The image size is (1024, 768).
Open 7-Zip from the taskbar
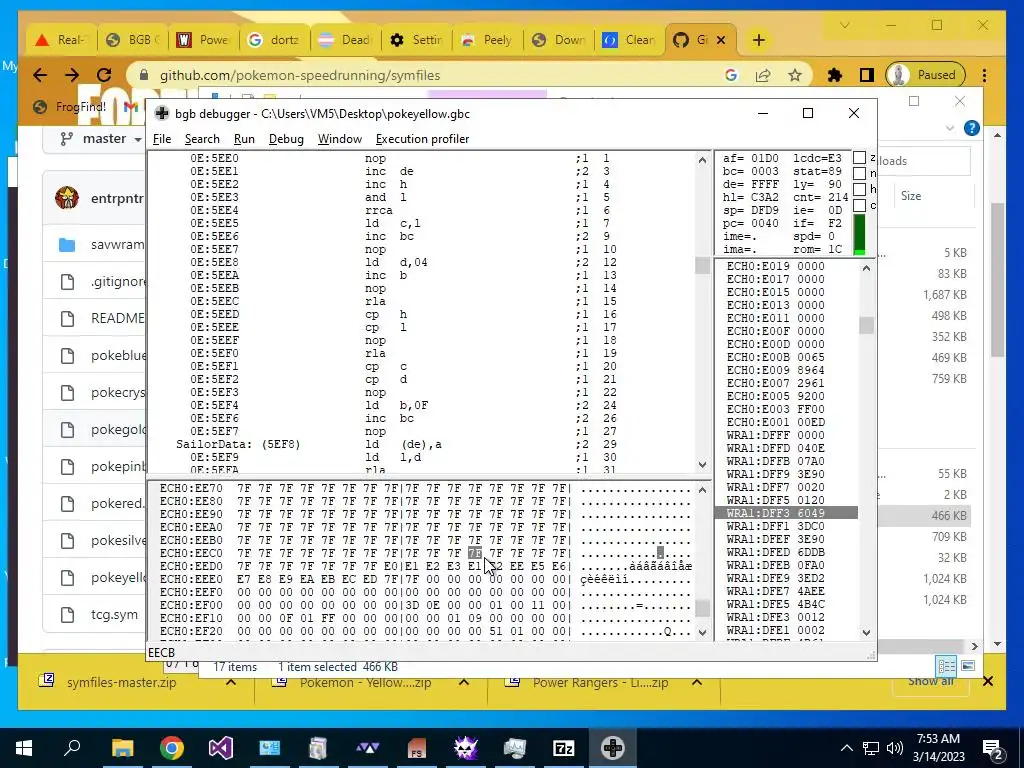(x=564, y=748)
